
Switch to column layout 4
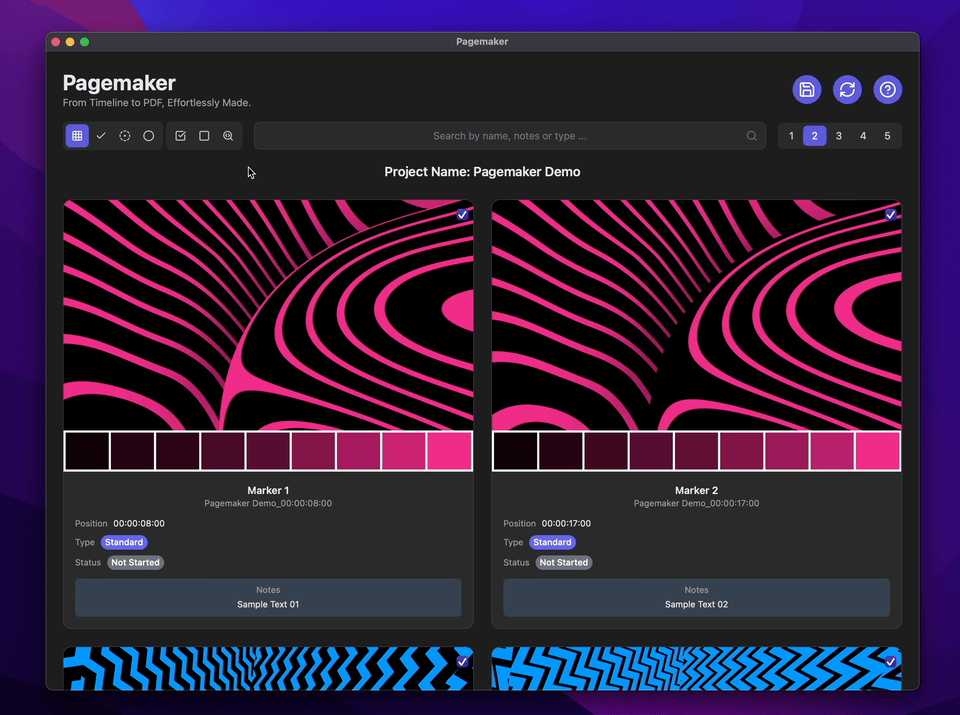(x=863, y=136)
